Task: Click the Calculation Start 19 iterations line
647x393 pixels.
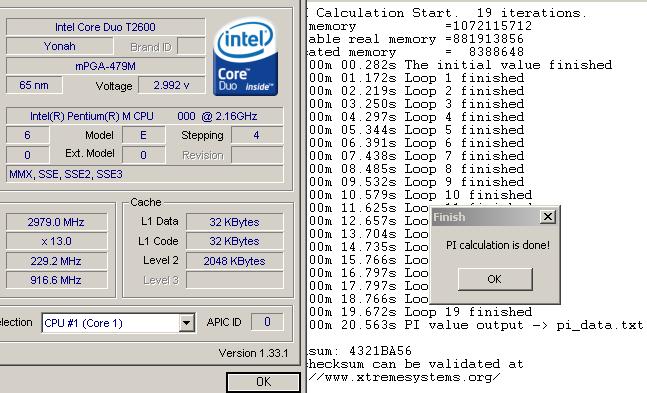Action: 447,13
